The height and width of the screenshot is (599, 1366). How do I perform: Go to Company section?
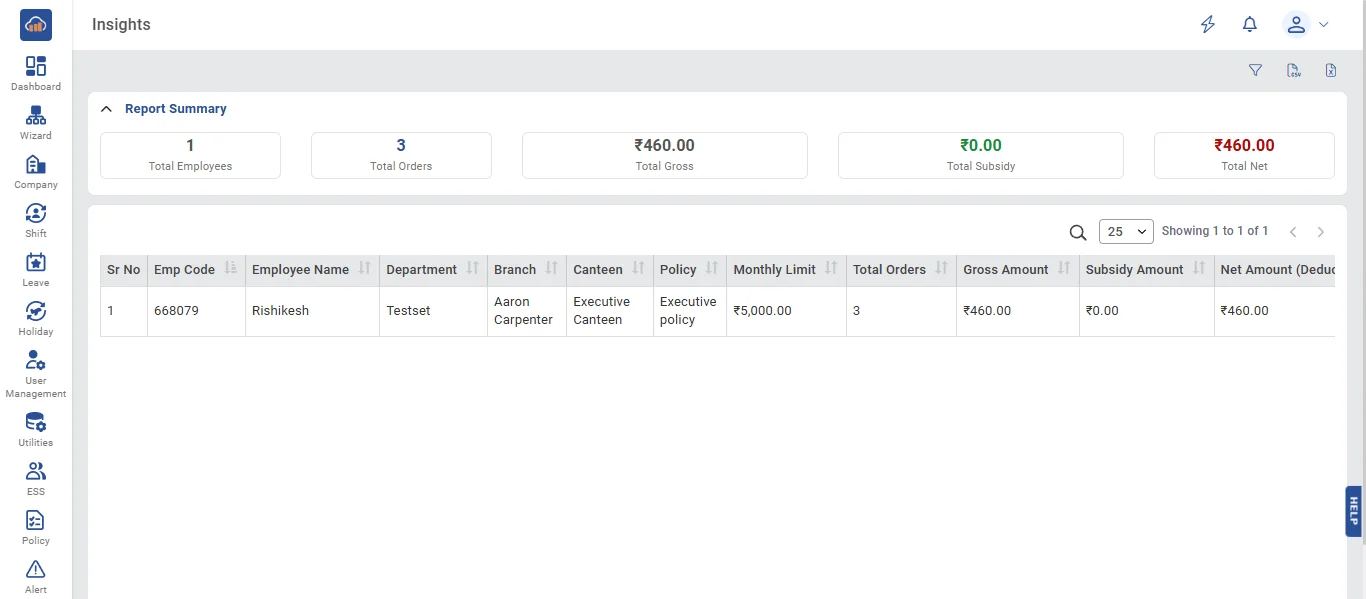tap(36, 172)
